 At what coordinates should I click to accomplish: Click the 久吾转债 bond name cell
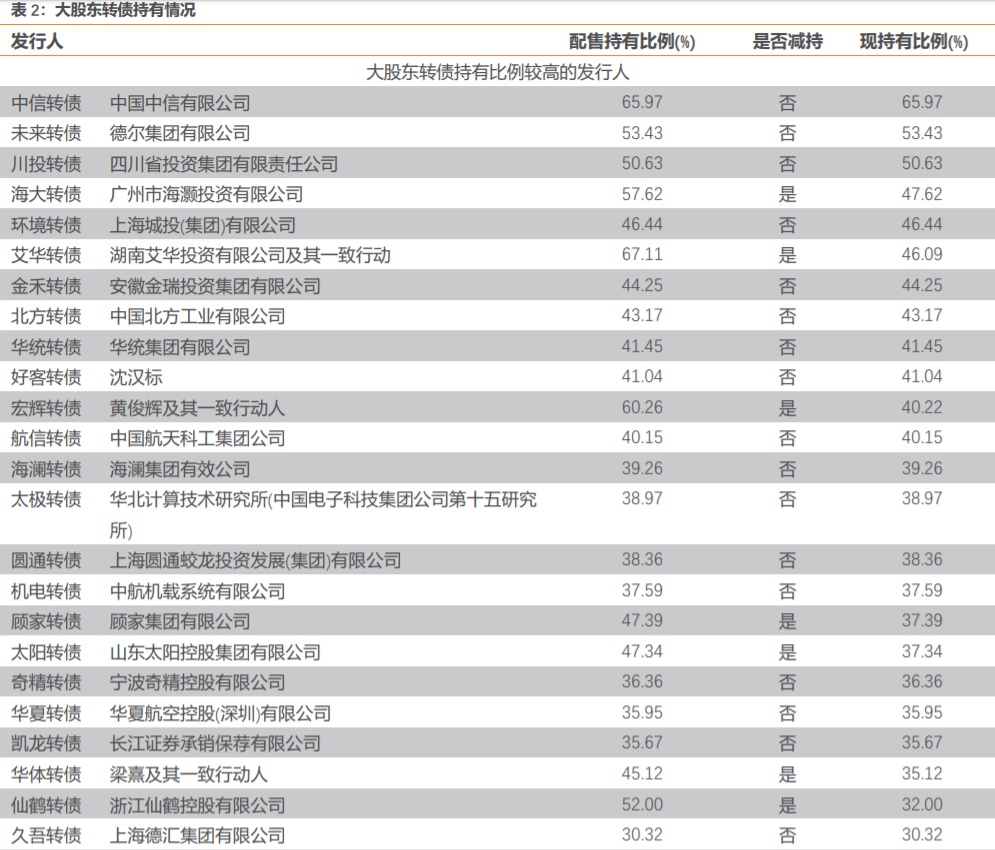(x=46, y=835)
